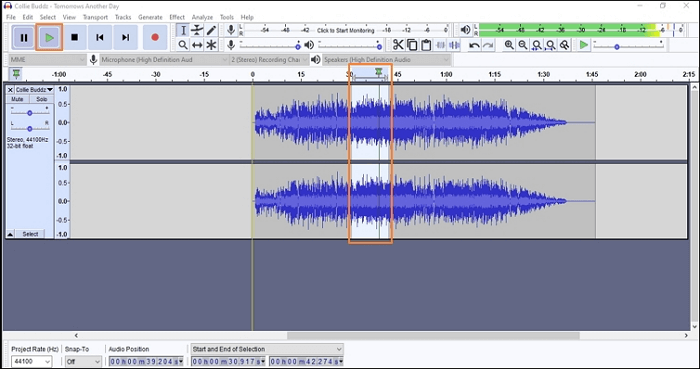Open the Project Rate 44100 dropdown
This screenshot has width=700, height=369.
pyautogui.click(x=31, y=361)
